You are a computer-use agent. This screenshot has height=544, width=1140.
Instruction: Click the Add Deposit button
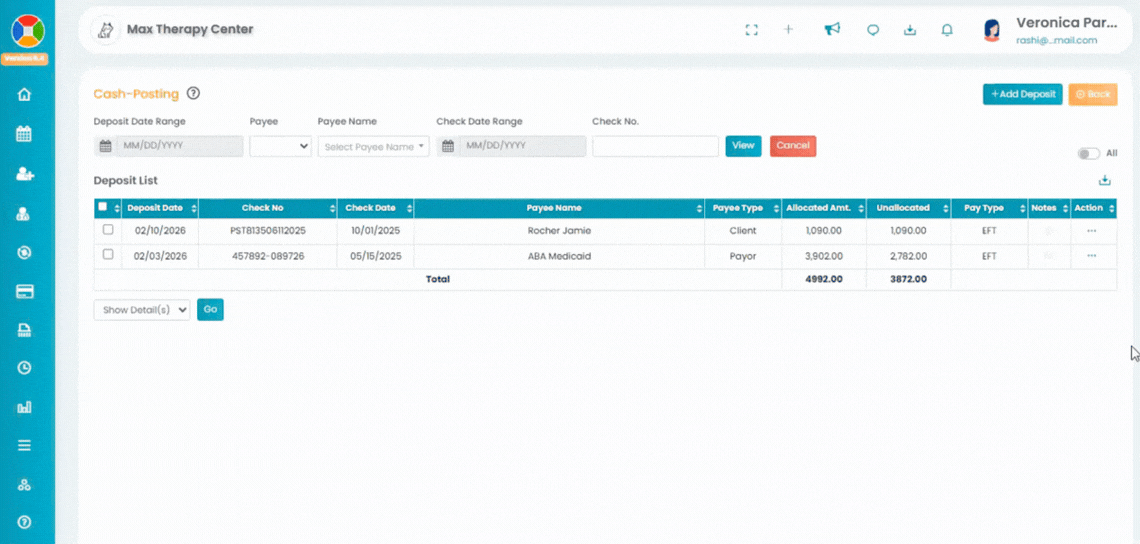[x=1022, y=95]
